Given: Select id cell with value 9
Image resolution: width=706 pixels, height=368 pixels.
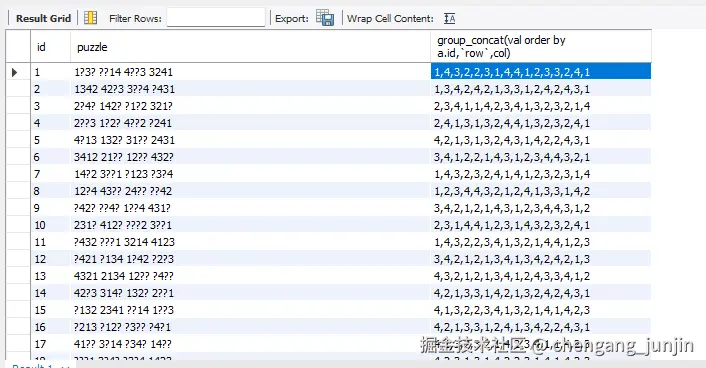Looking at the screenshot, I should 50,208.
